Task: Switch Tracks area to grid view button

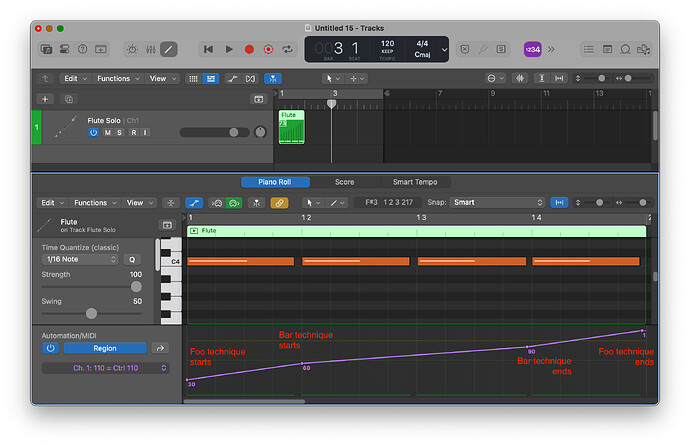Action: pyautogui.click(x=193, y=79)
